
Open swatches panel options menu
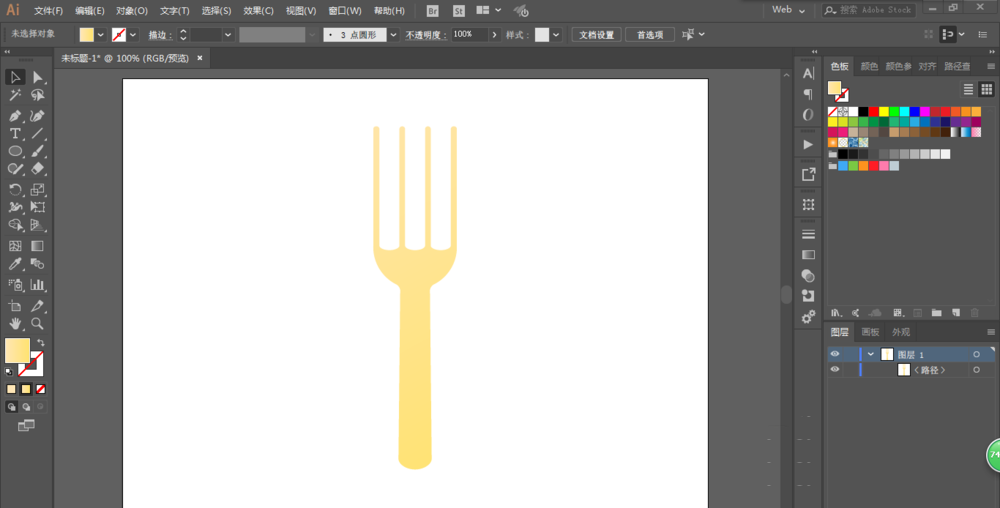pos(990,66)
